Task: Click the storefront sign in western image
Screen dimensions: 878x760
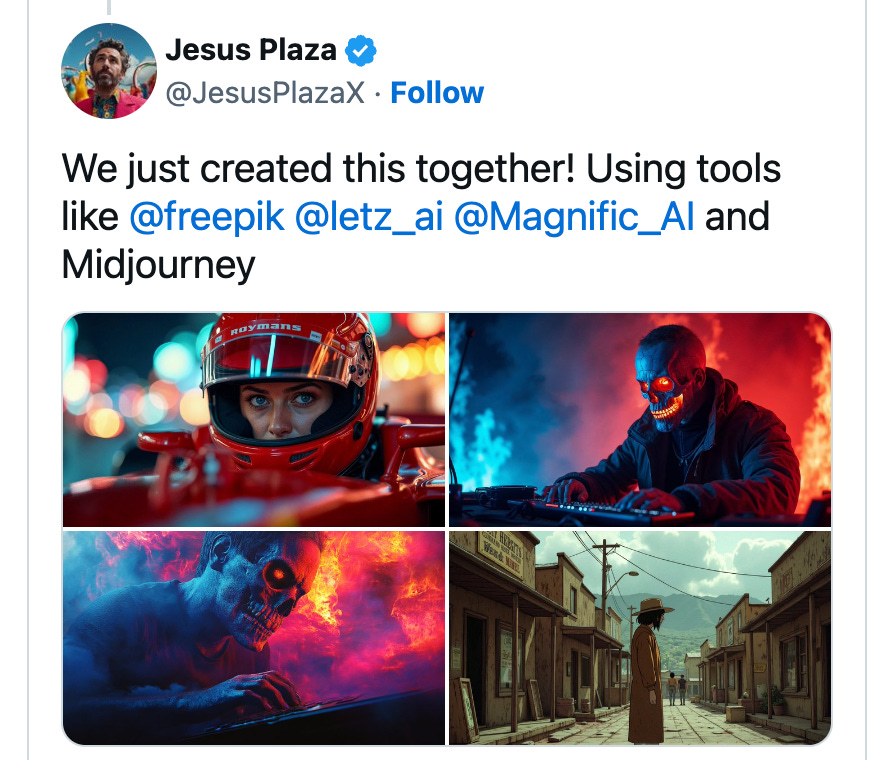Action: point(501,552)
